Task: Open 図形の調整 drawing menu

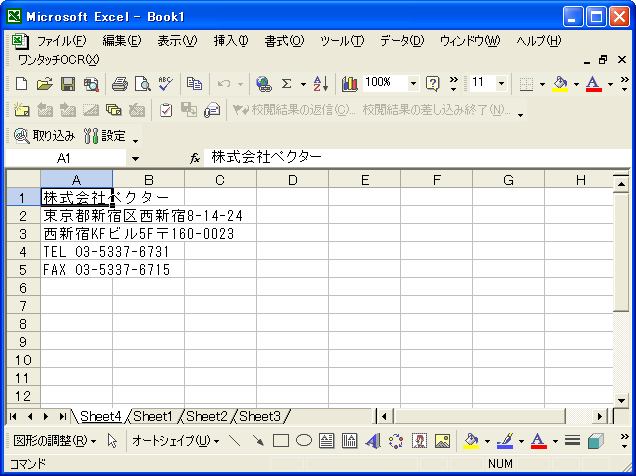Action: 55,441
